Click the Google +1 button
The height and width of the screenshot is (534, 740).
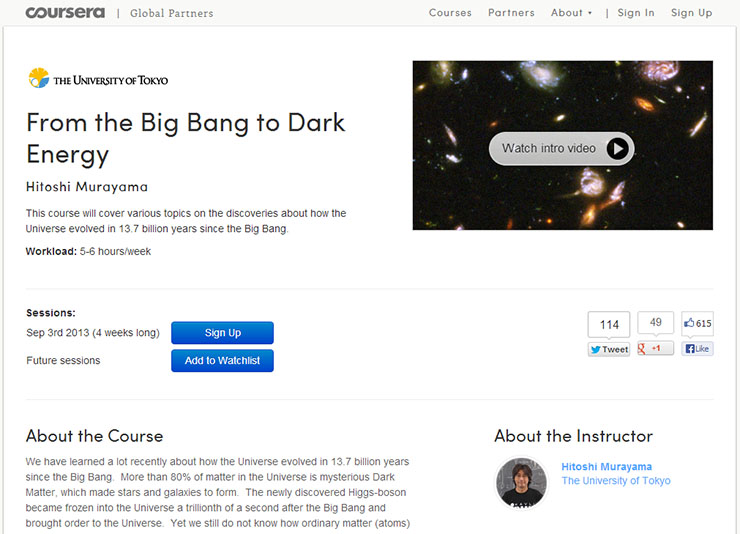point(656,348)
